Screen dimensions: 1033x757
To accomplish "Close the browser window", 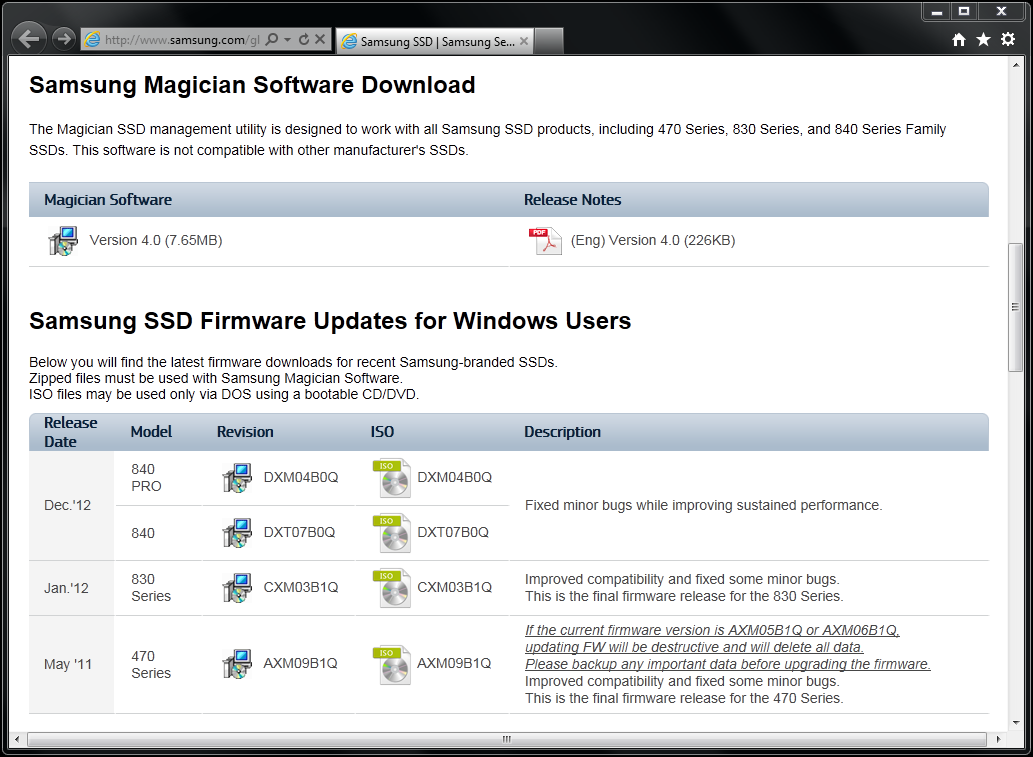I will click(1001, 11).
